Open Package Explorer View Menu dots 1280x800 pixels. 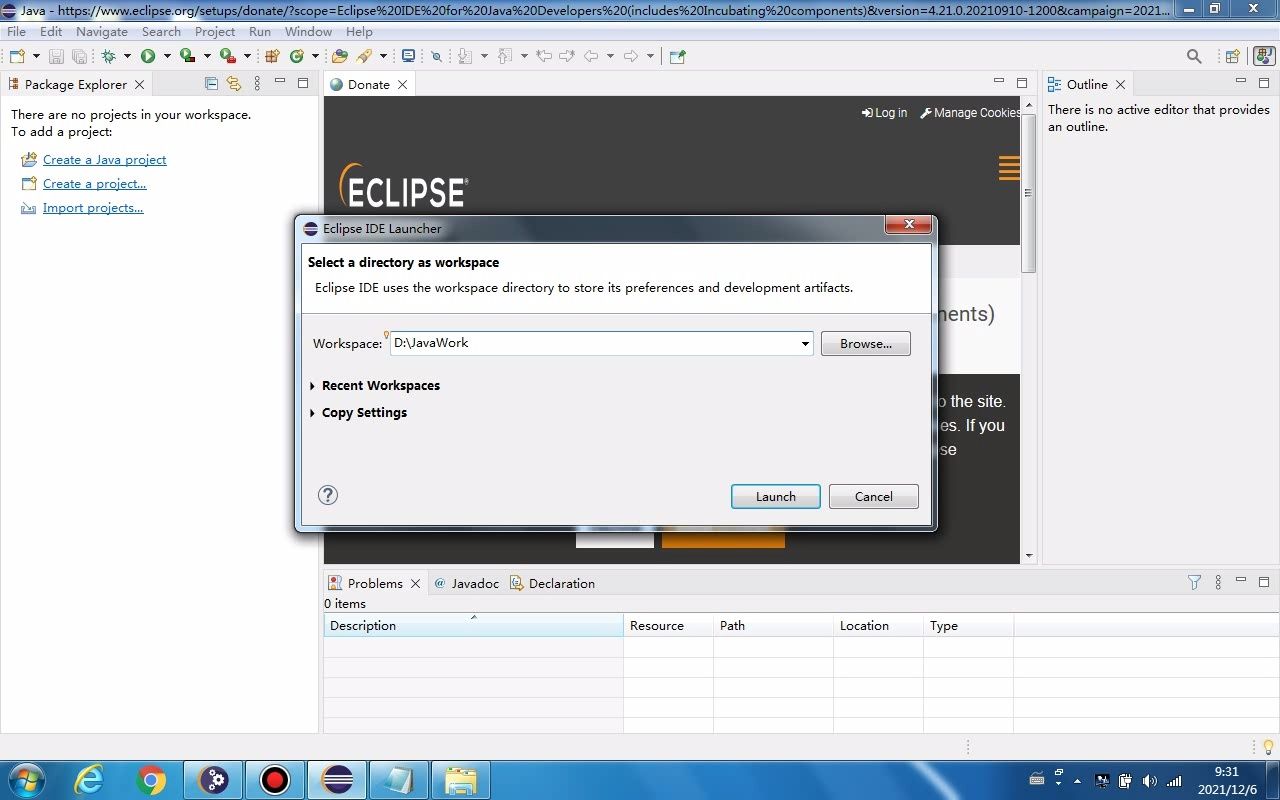(x=257, y=84)
